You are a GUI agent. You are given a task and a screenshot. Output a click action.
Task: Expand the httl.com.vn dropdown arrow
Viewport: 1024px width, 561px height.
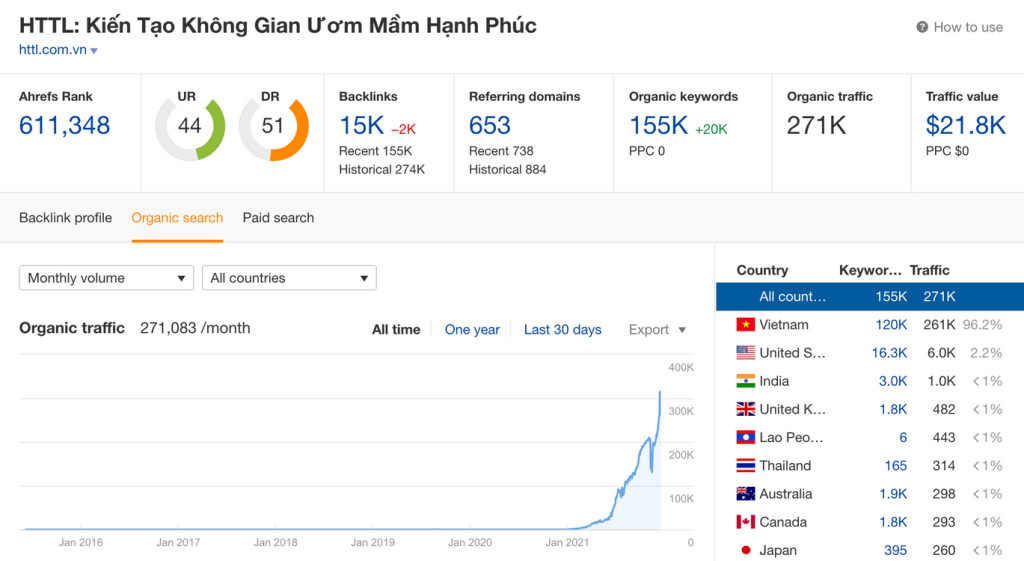94,50
